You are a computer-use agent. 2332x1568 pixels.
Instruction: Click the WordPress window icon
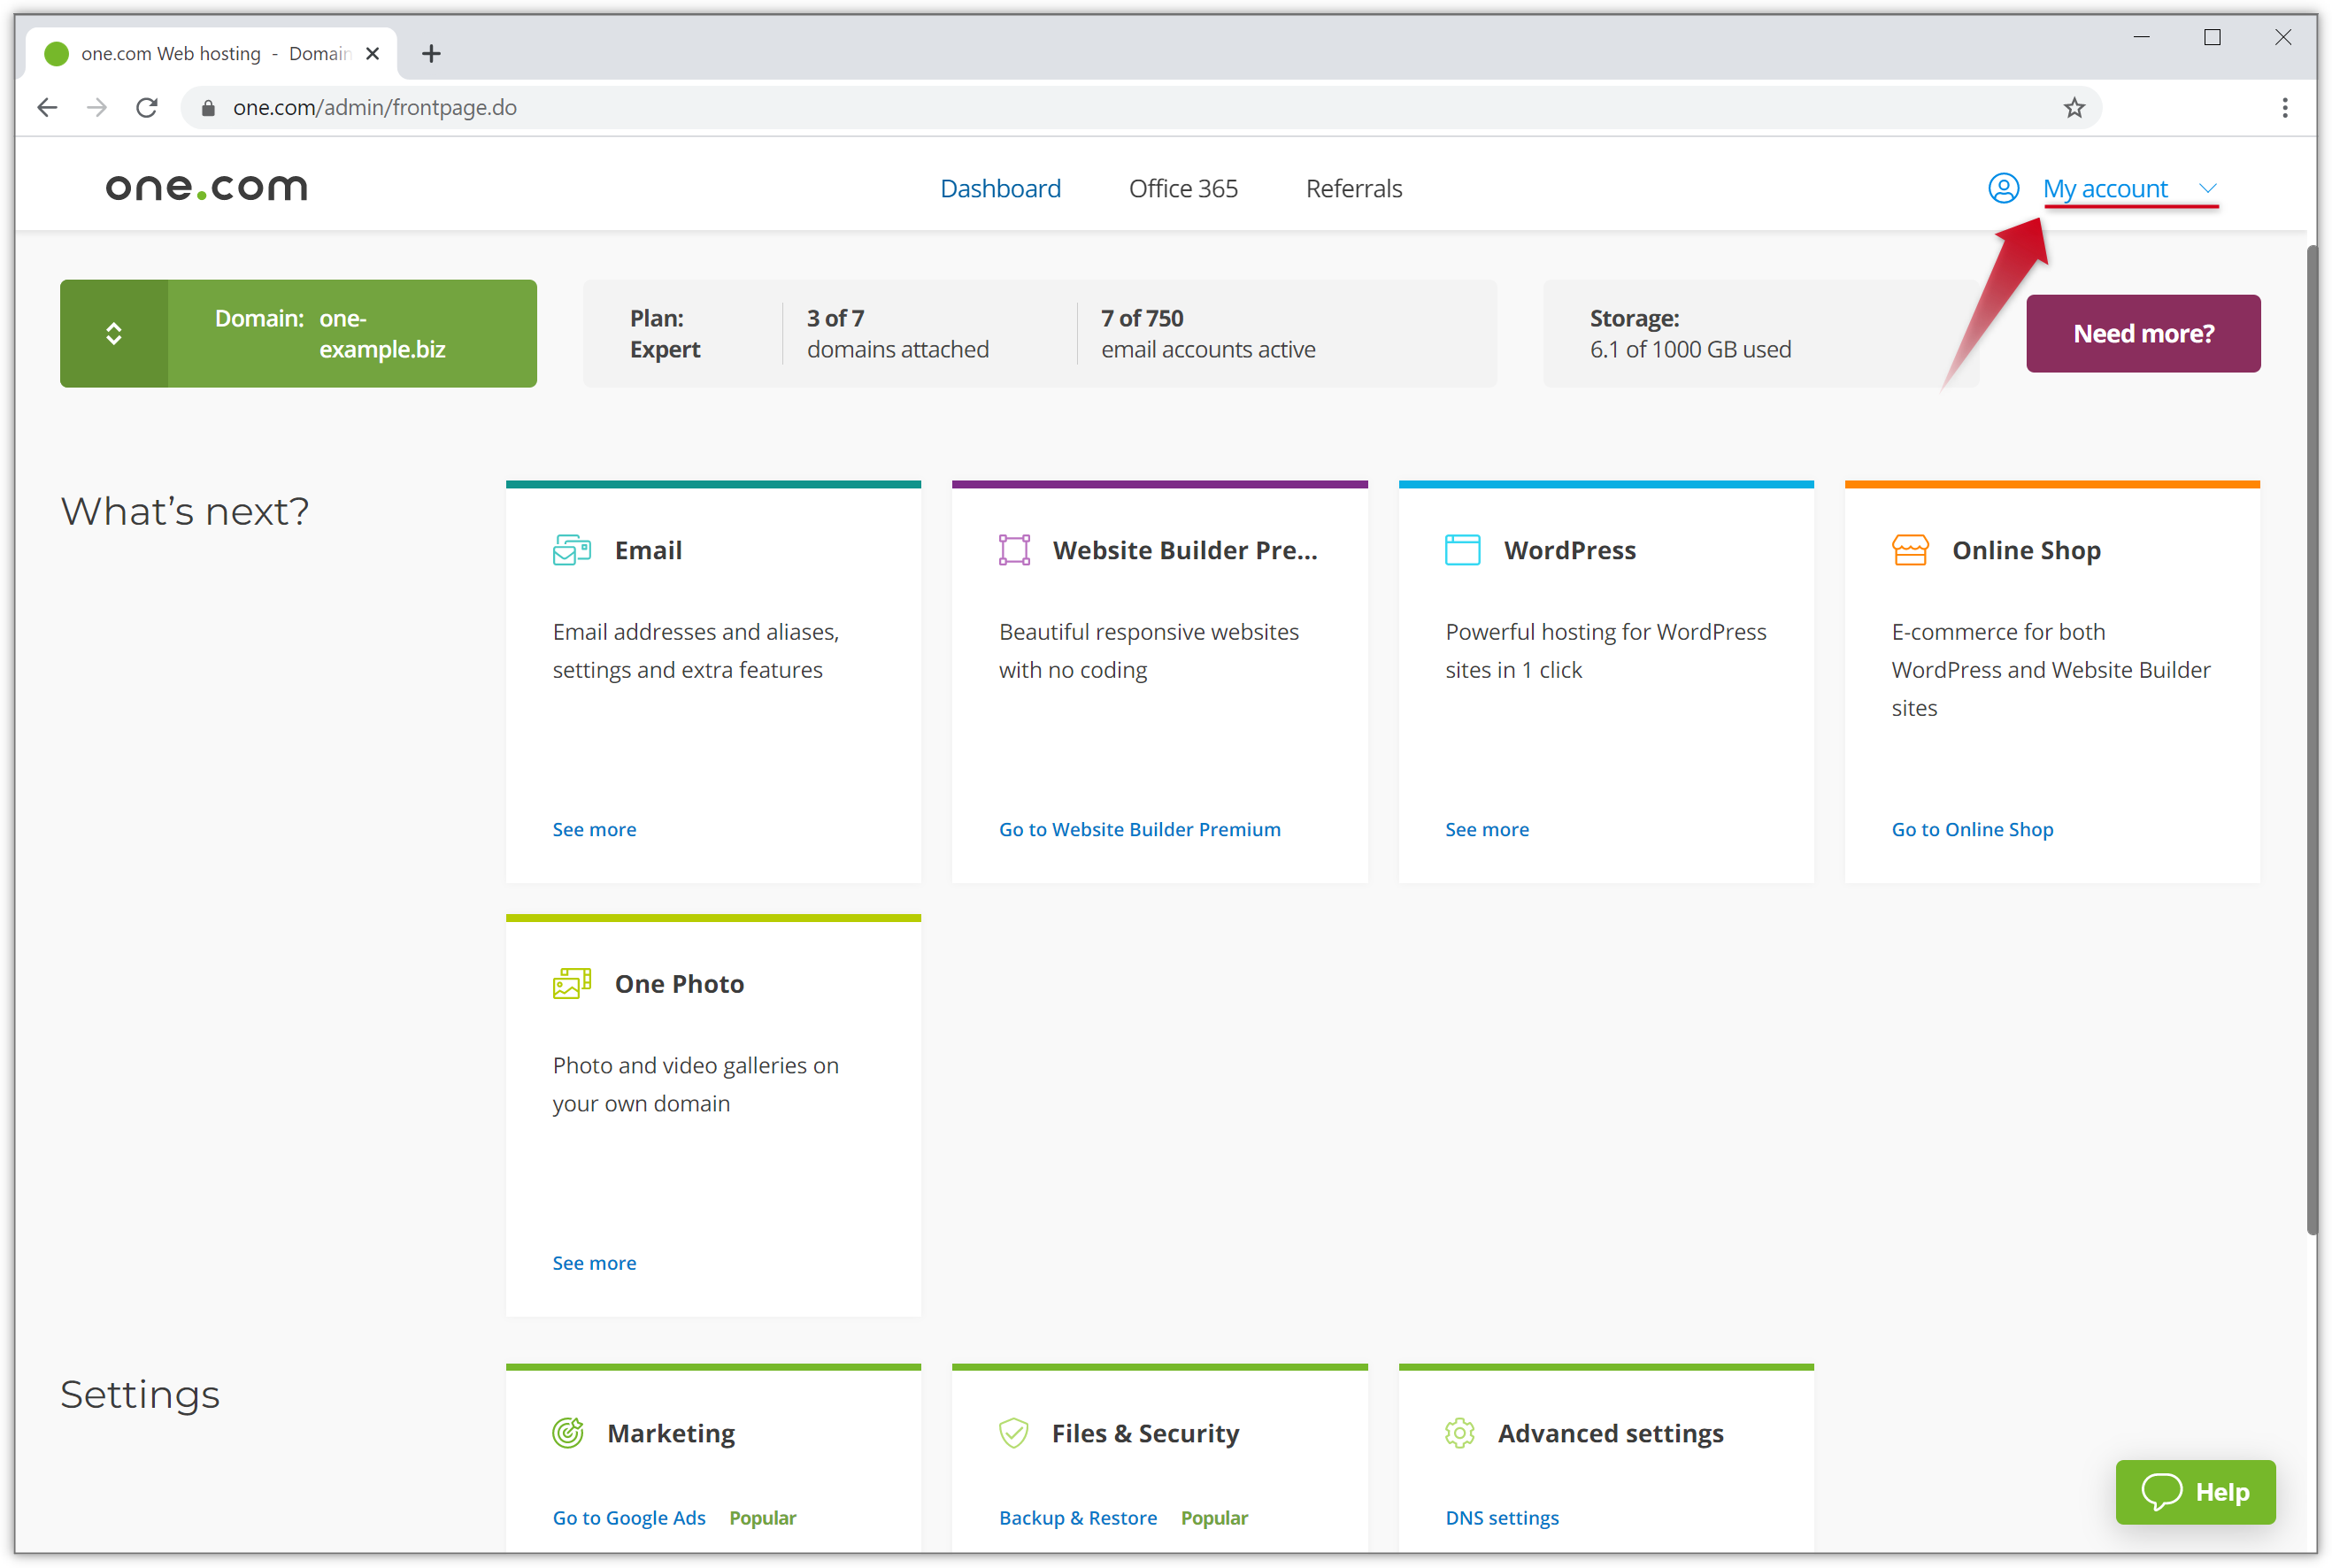point(1462,550)
